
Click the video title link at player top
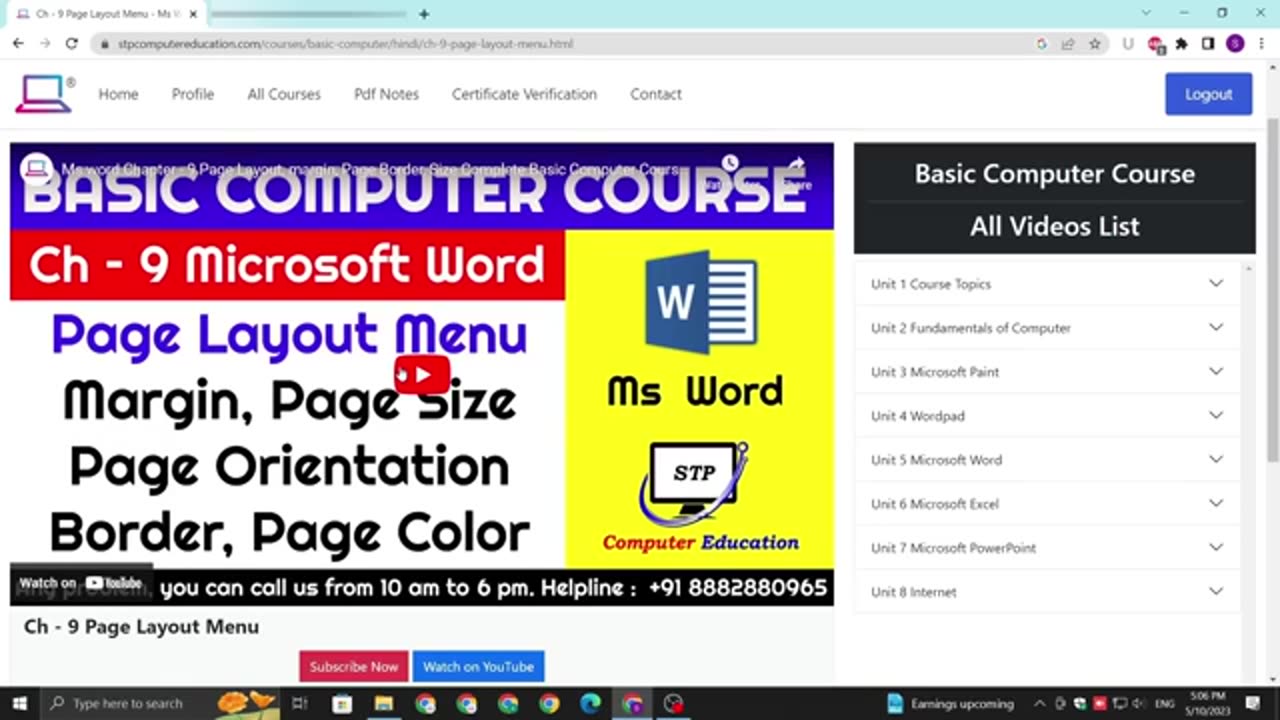coord(370,169)
